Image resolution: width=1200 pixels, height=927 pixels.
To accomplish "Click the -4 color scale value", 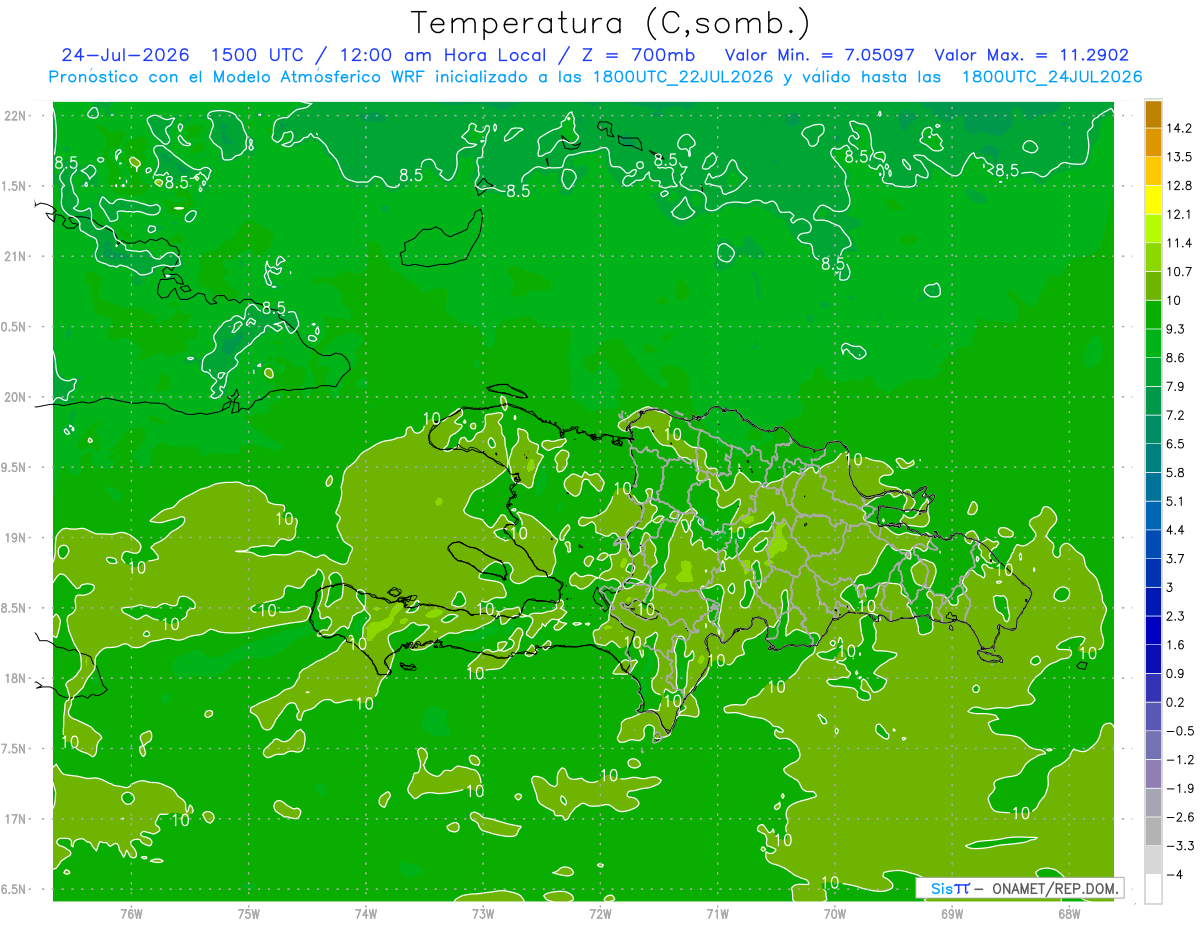I will pos(1174,874).
